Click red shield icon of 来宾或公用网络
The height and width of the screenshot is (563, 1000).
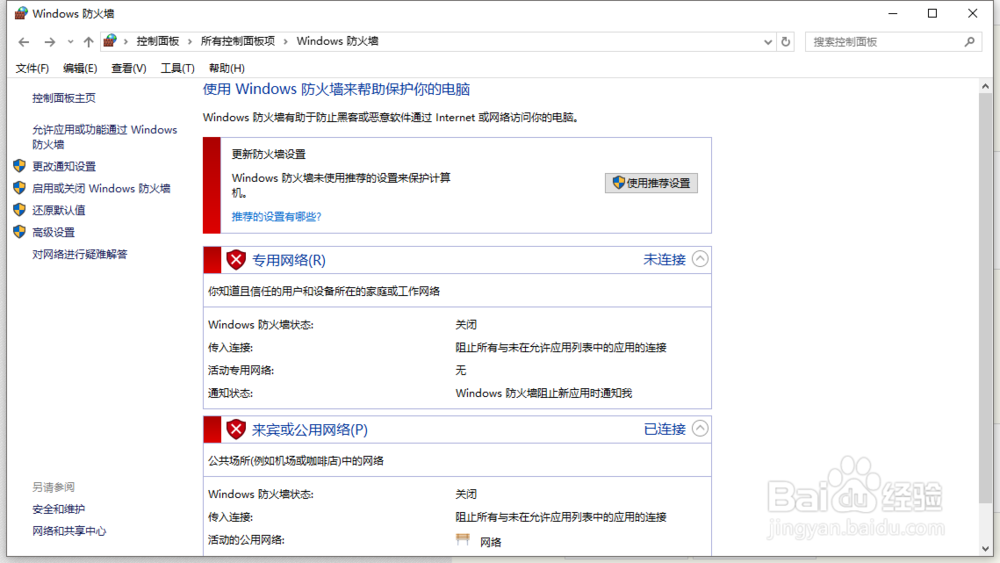click(x=236, y=430)
